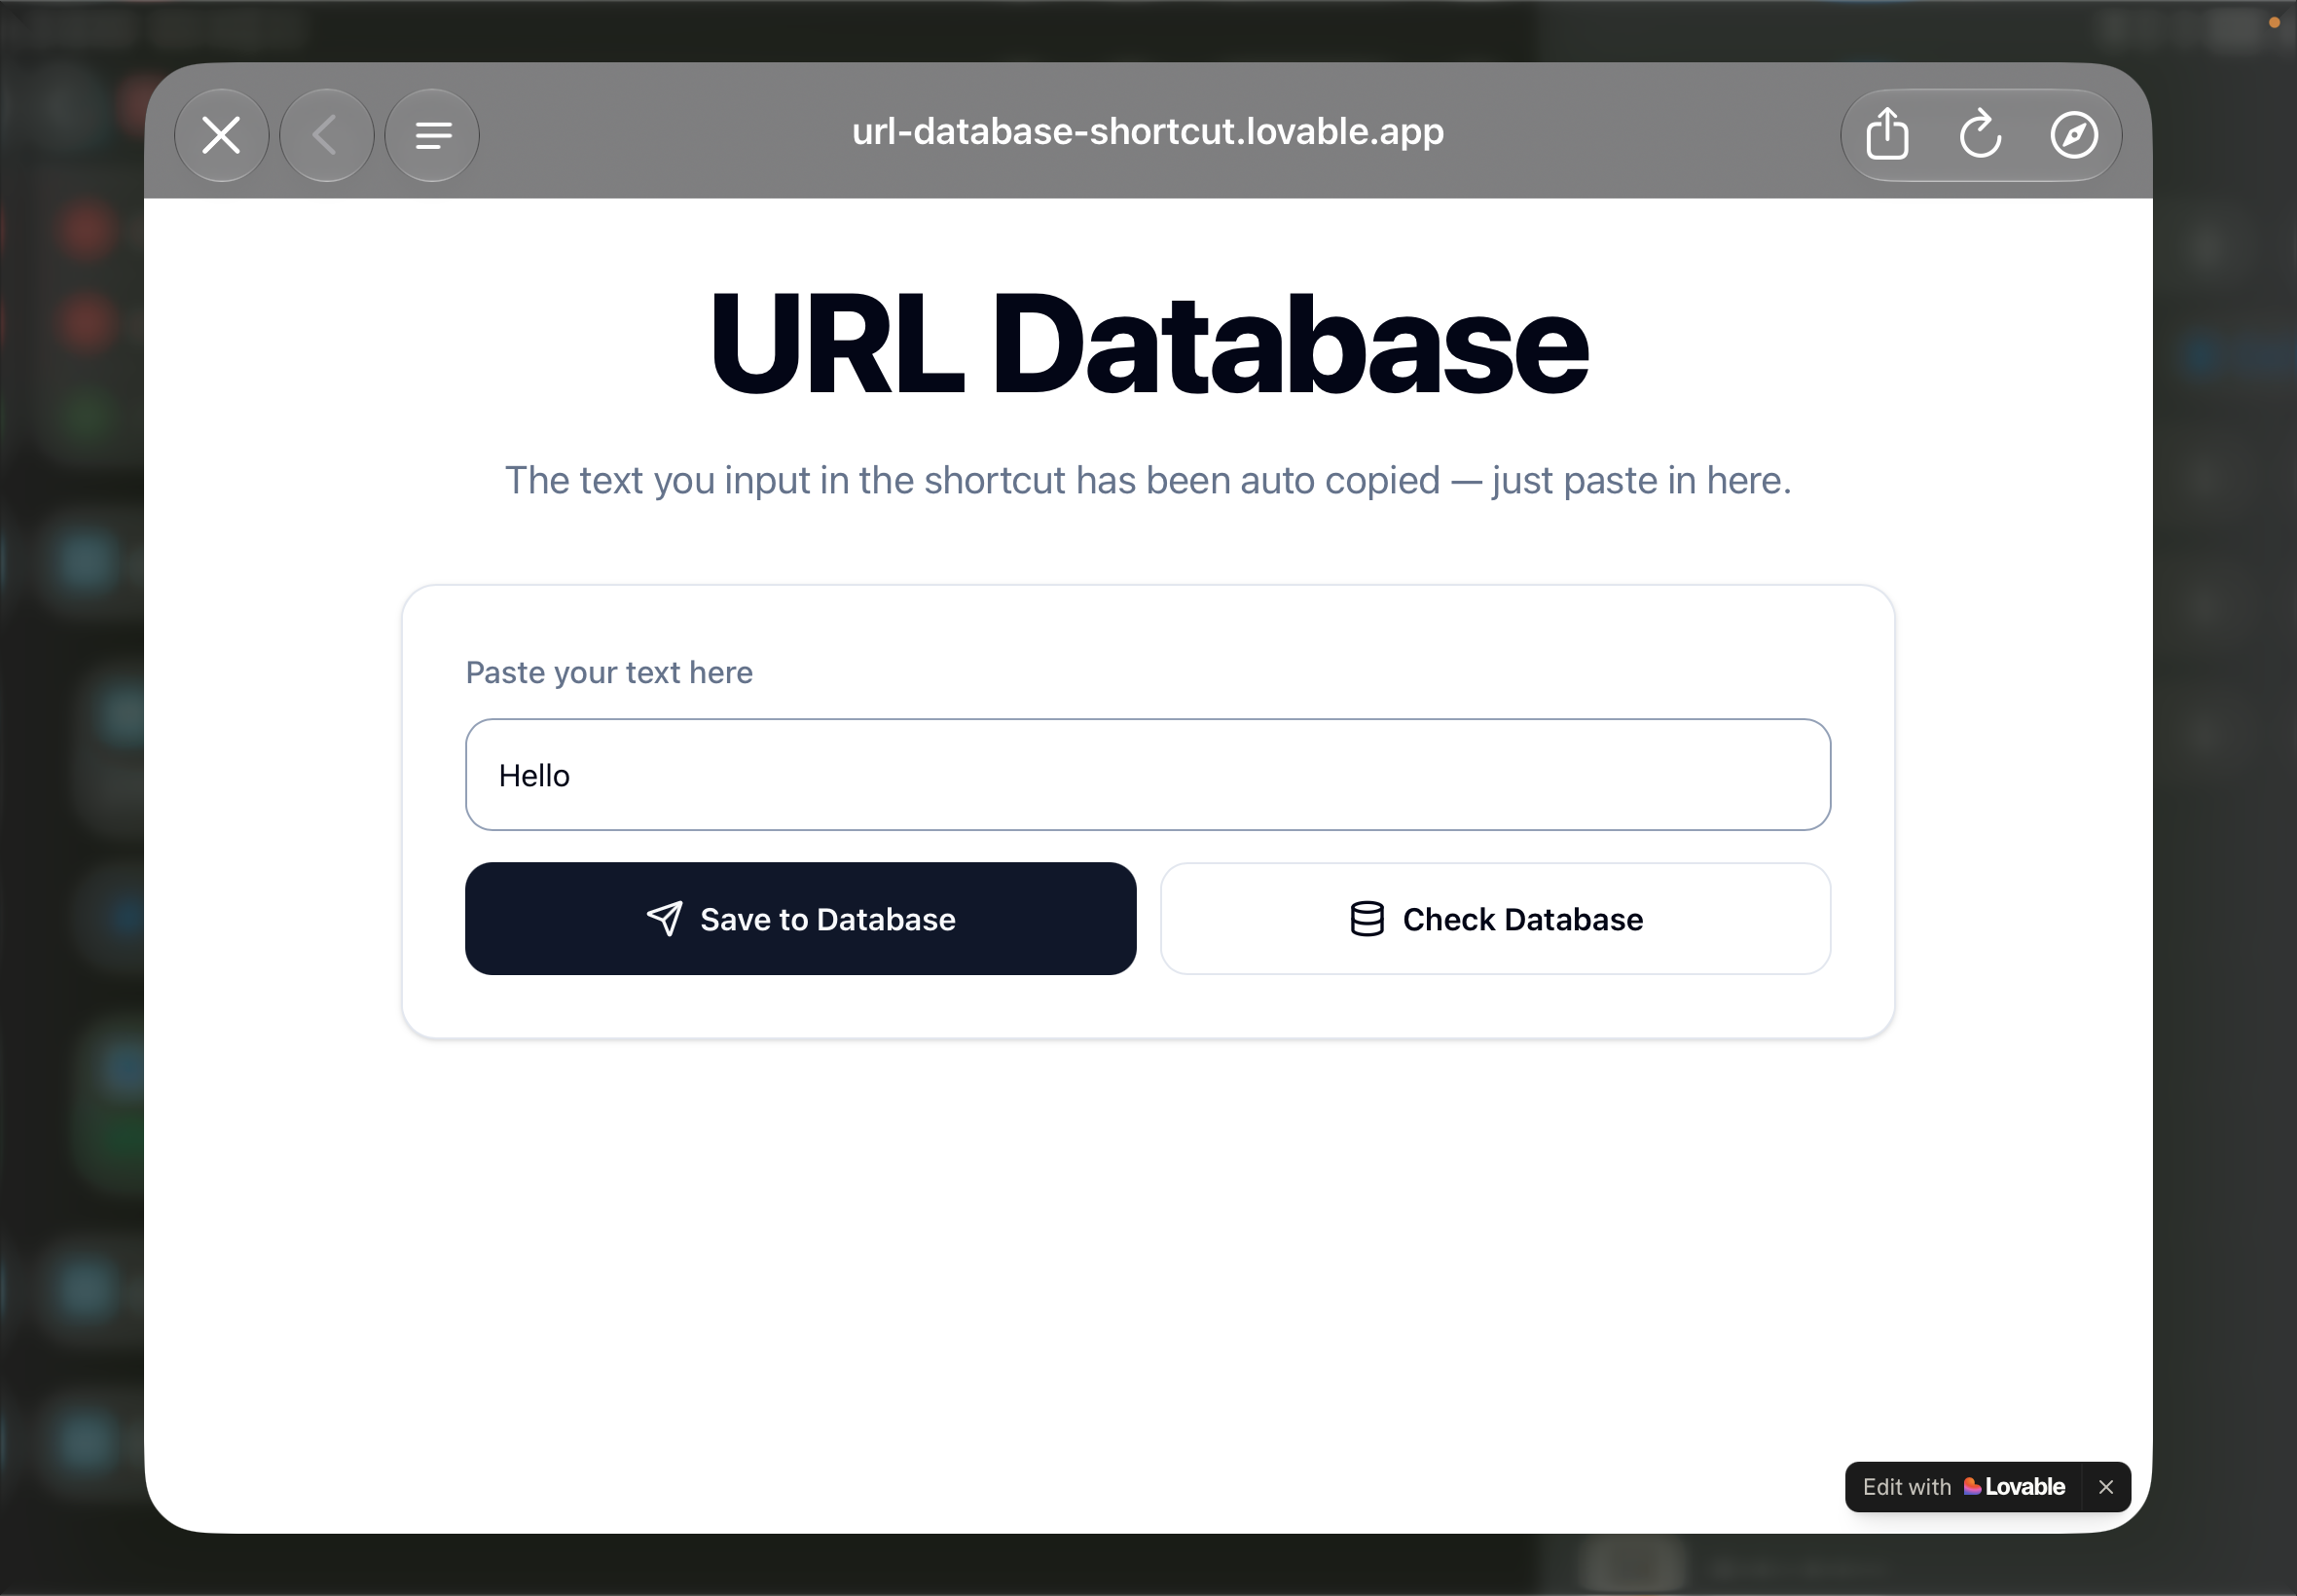The height and width of the screenshot is (1596, 2297).
Task: Open the reader menu lines icon
Action: [x=432, y=135]
